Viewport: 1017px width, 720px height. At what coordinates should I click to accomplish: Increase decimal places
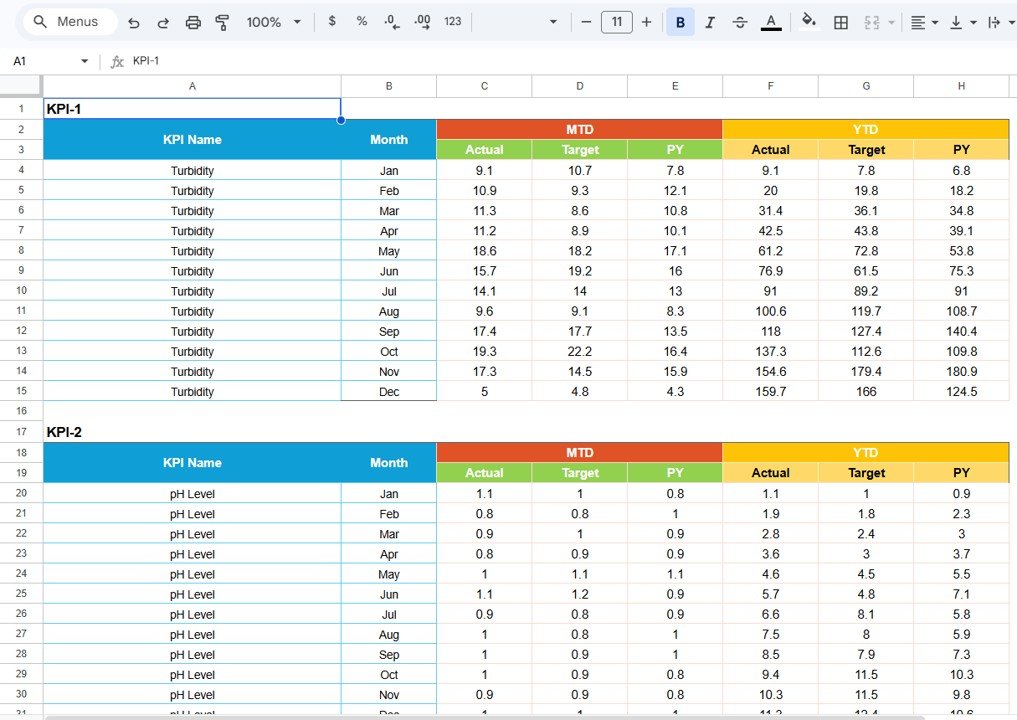point(421,21)
